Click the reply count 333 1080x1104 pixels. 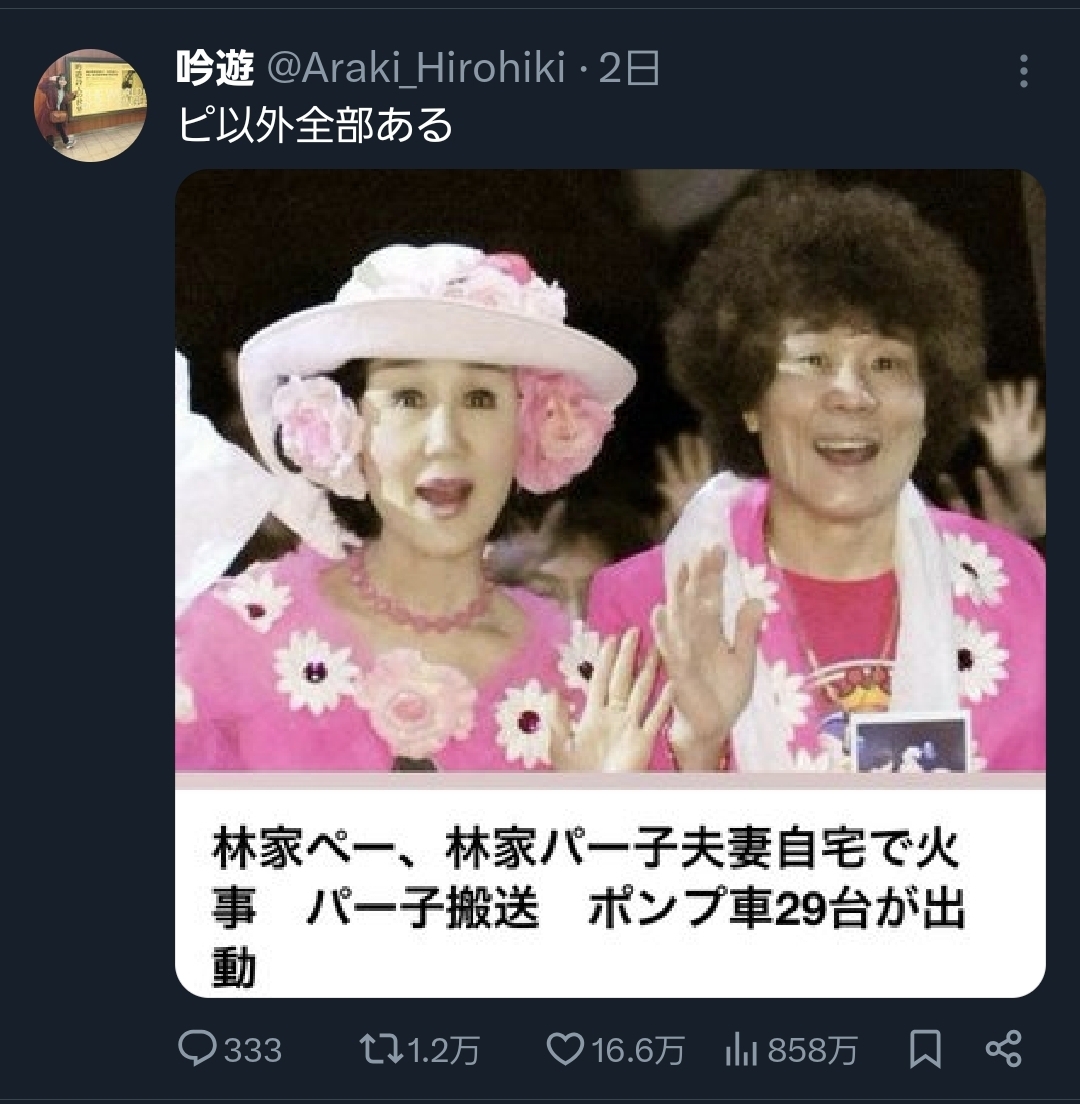pos(253,1050)
